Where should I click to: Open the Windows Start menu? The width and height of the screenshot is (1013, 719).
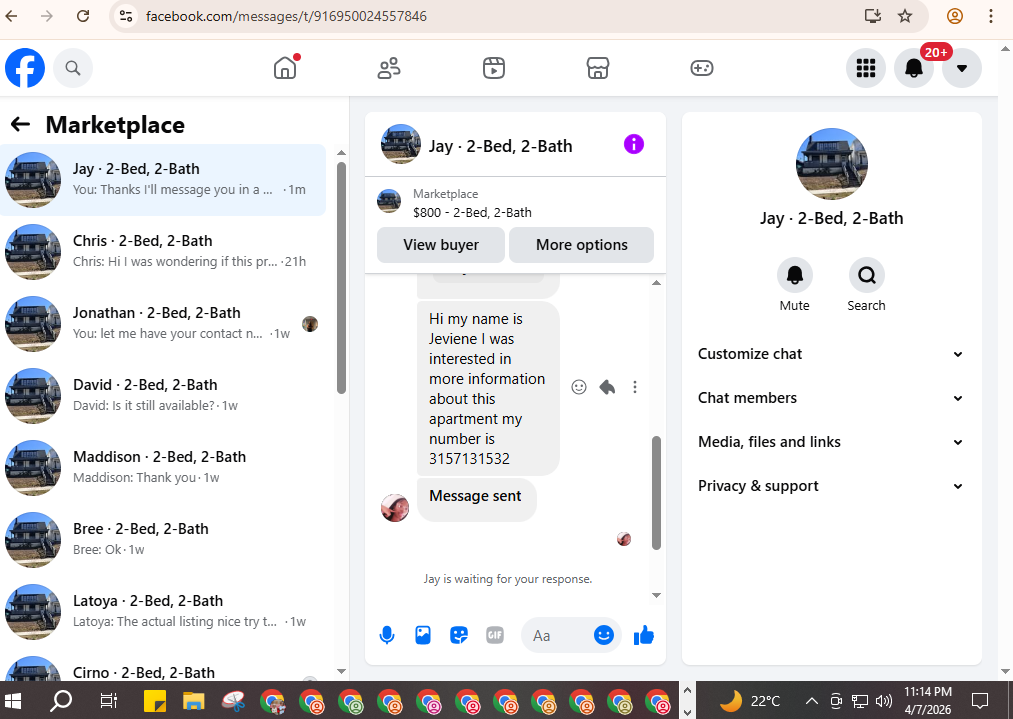(x=13, y=701)
